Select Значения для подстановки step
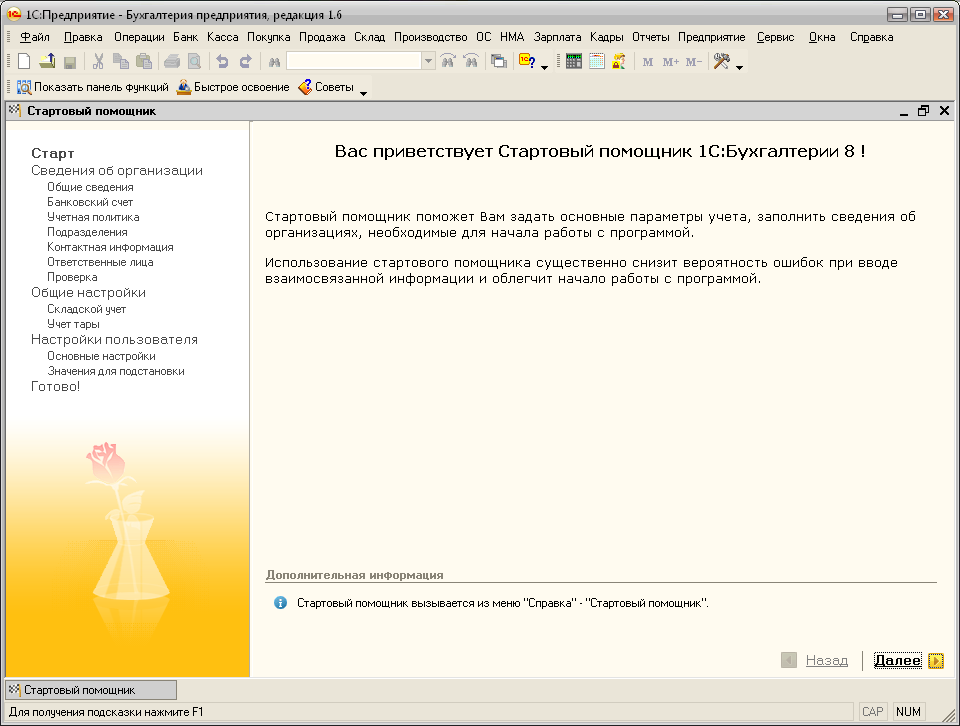This screenshot has height=726, width=960. pyautogui.click(x=116, y=371)
